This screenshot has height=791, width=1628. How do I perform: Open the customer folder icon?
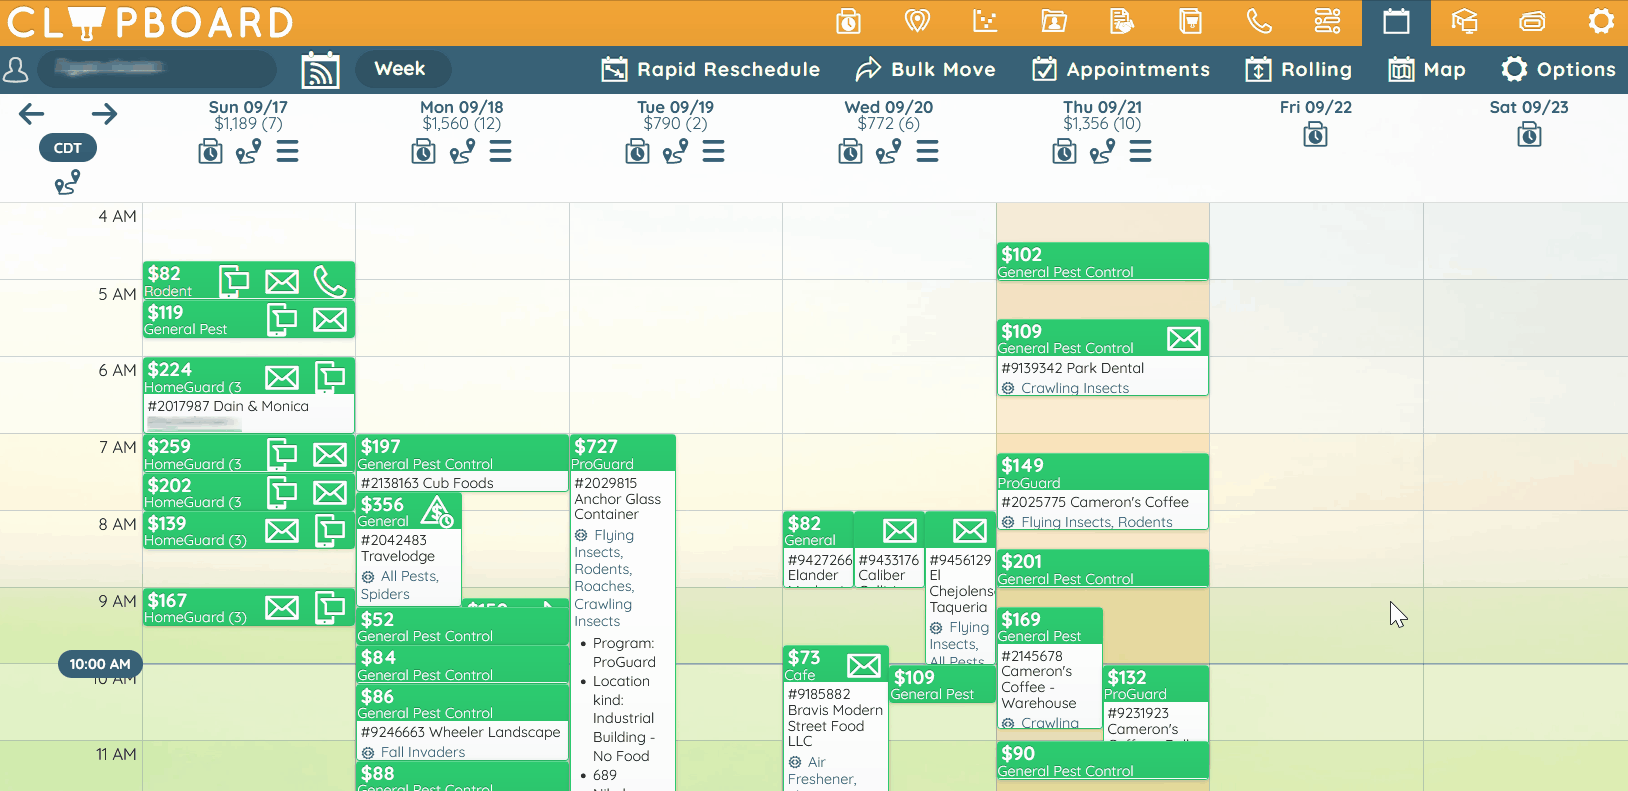pos(1054,21)
